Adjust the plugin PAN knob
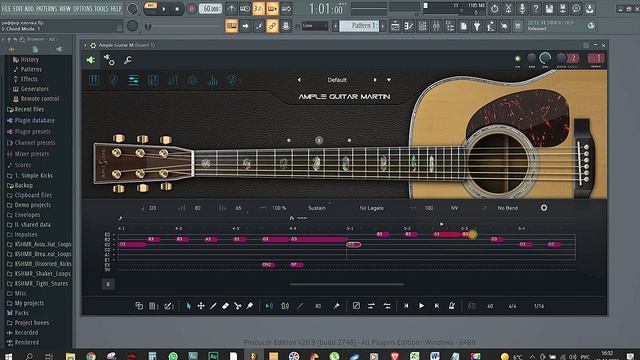 (531, 58)
